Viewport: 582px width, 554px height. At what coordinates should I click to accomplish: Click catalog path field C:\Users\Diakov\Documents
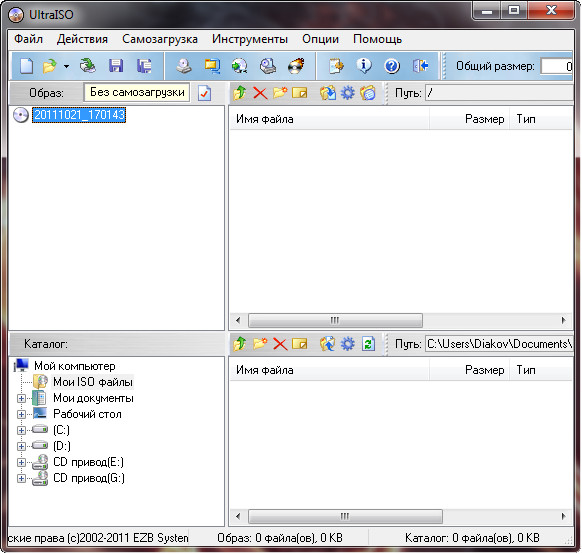[x=499, y=344]
